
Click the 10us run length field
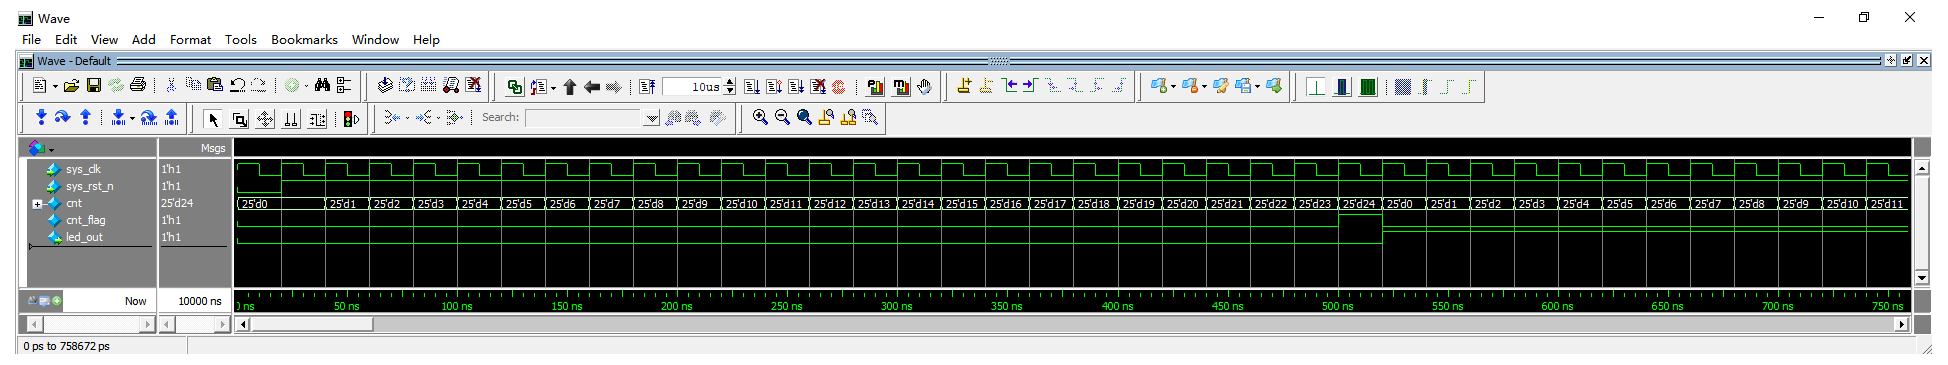[x=693, y=87]
